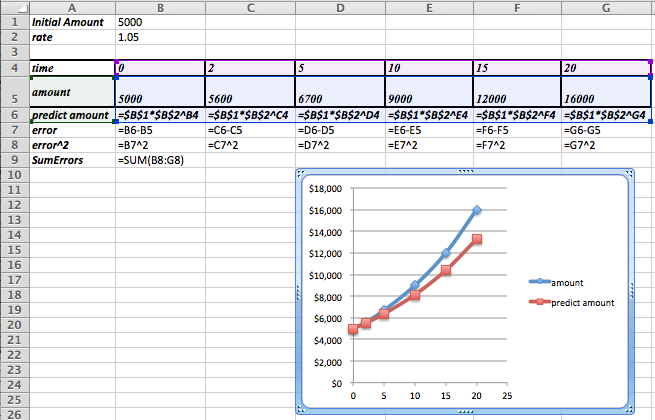Viewport: 655px width, 420px height.
Task: Click the predict amount formula in column D
Action: pyautogui.click(x=339, y=116)
